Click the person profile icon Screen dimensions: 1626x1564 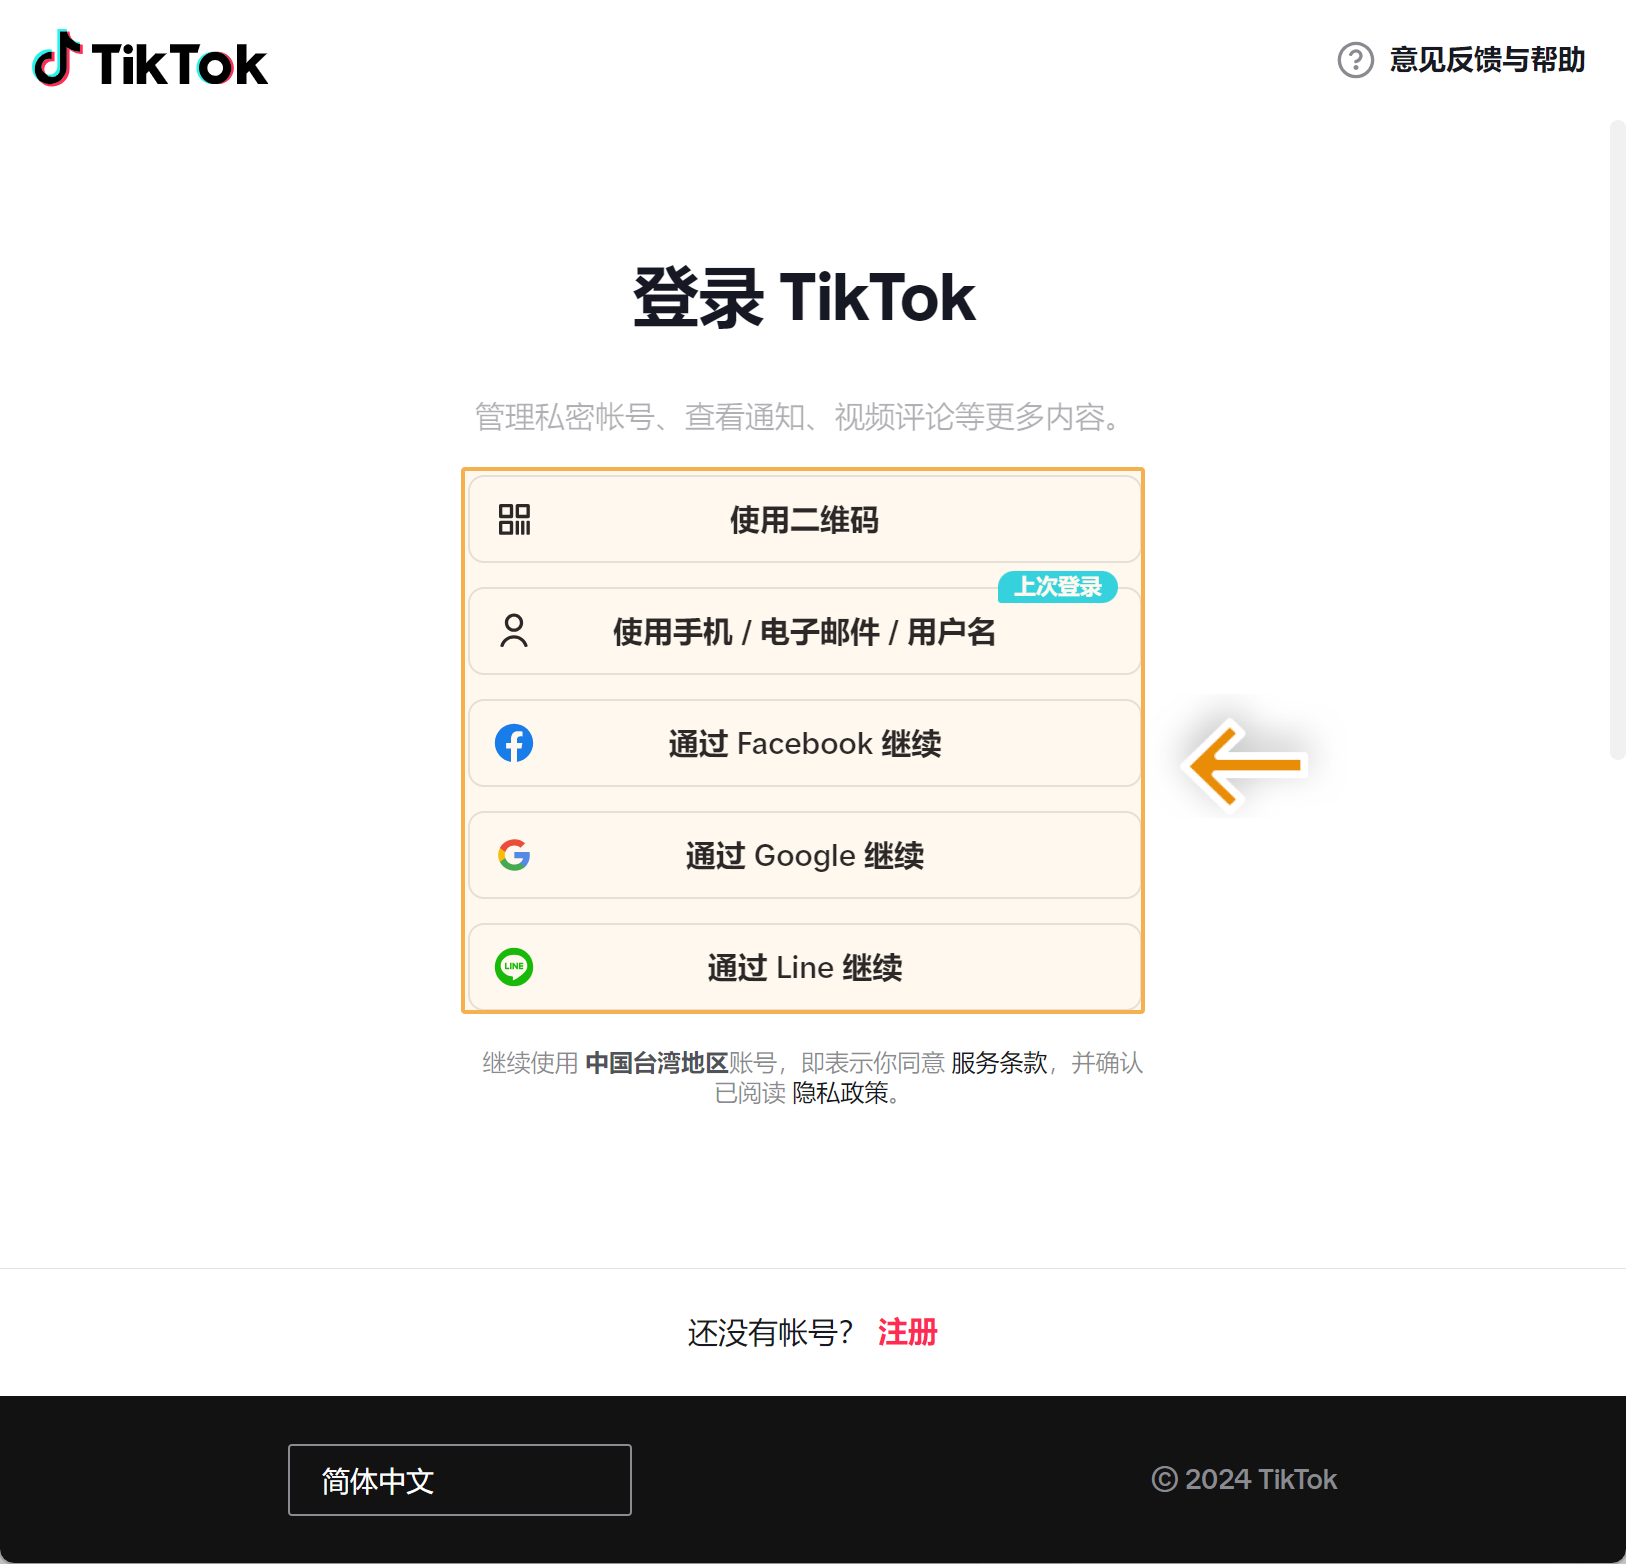pos(514,631)
